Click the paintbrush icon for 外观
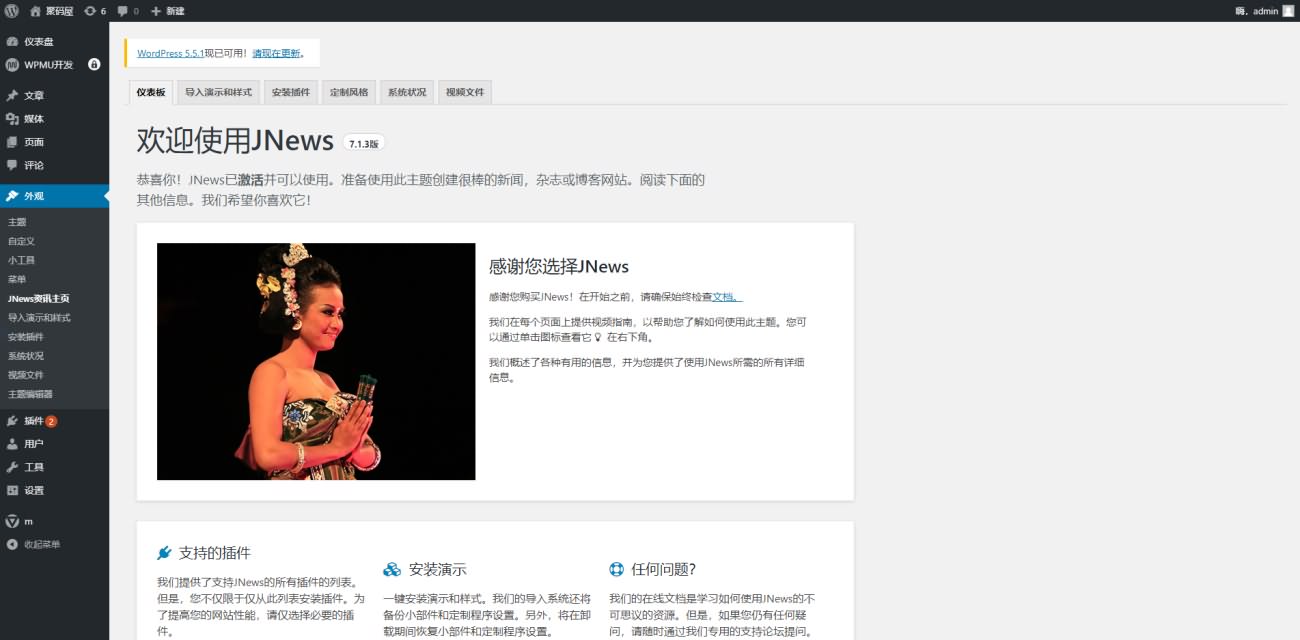1300x640 pixels. click(12, 196)
